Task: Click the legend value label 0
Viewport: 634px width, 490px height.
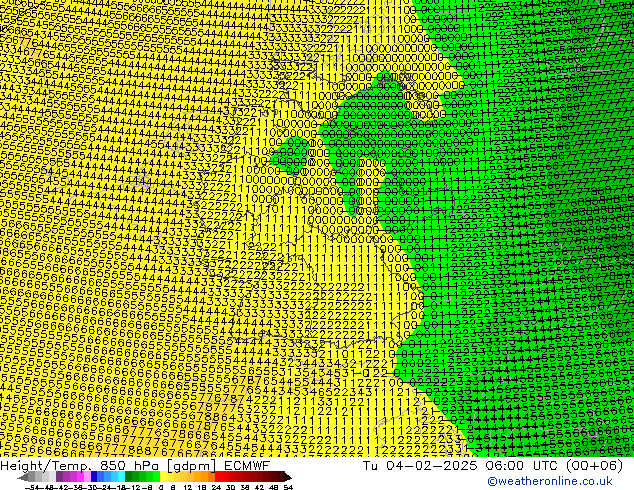Action: pyautogui.click(x=161, y=487)
